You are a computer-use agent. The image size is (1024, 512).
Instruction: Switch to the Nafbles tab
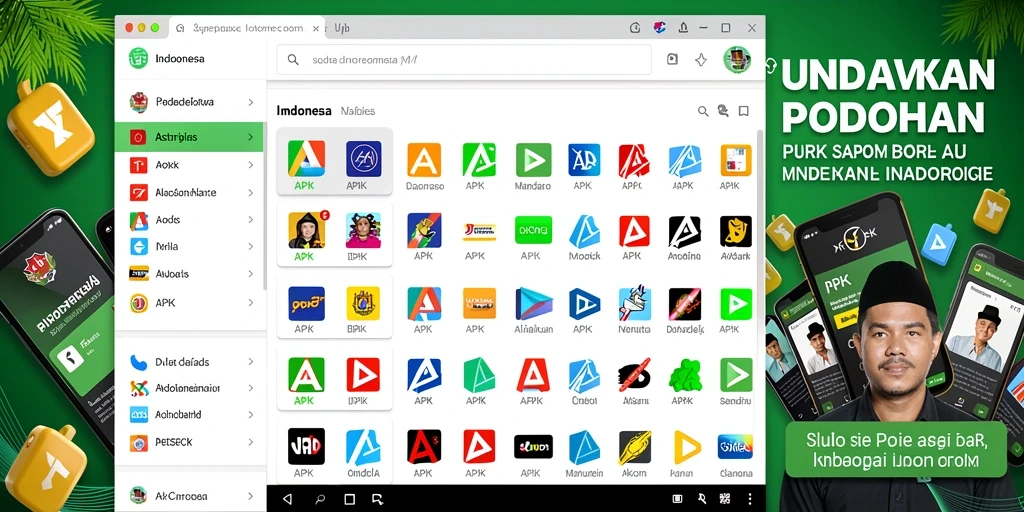(358, 111)
